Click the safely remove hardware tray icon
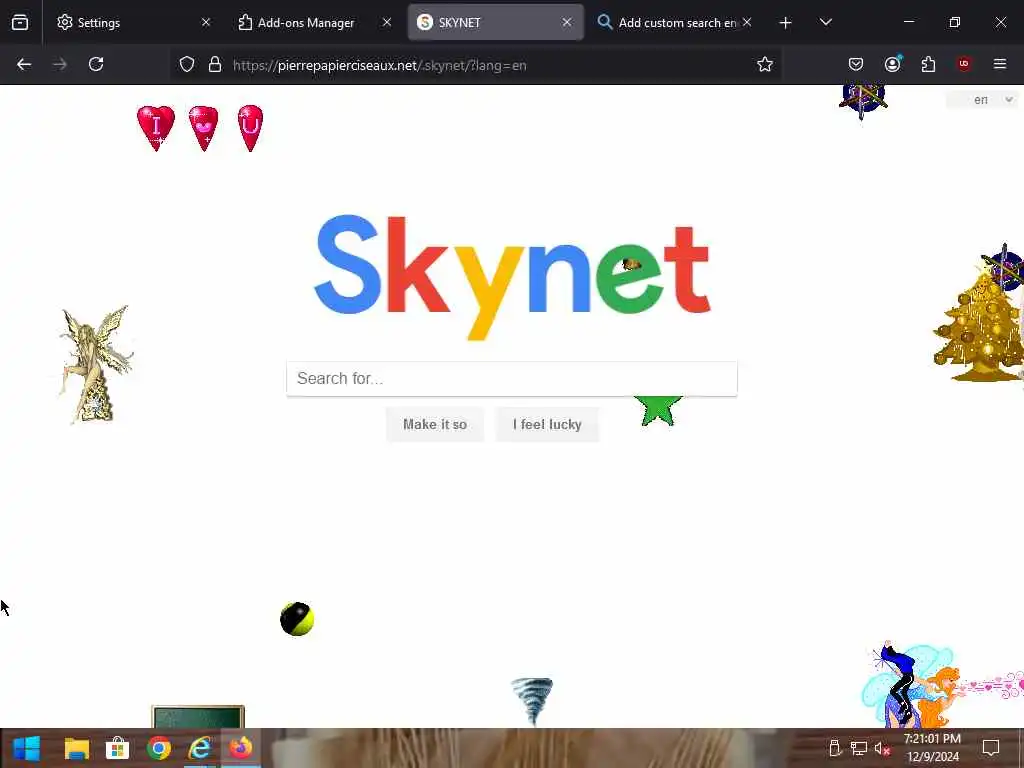 835,748
